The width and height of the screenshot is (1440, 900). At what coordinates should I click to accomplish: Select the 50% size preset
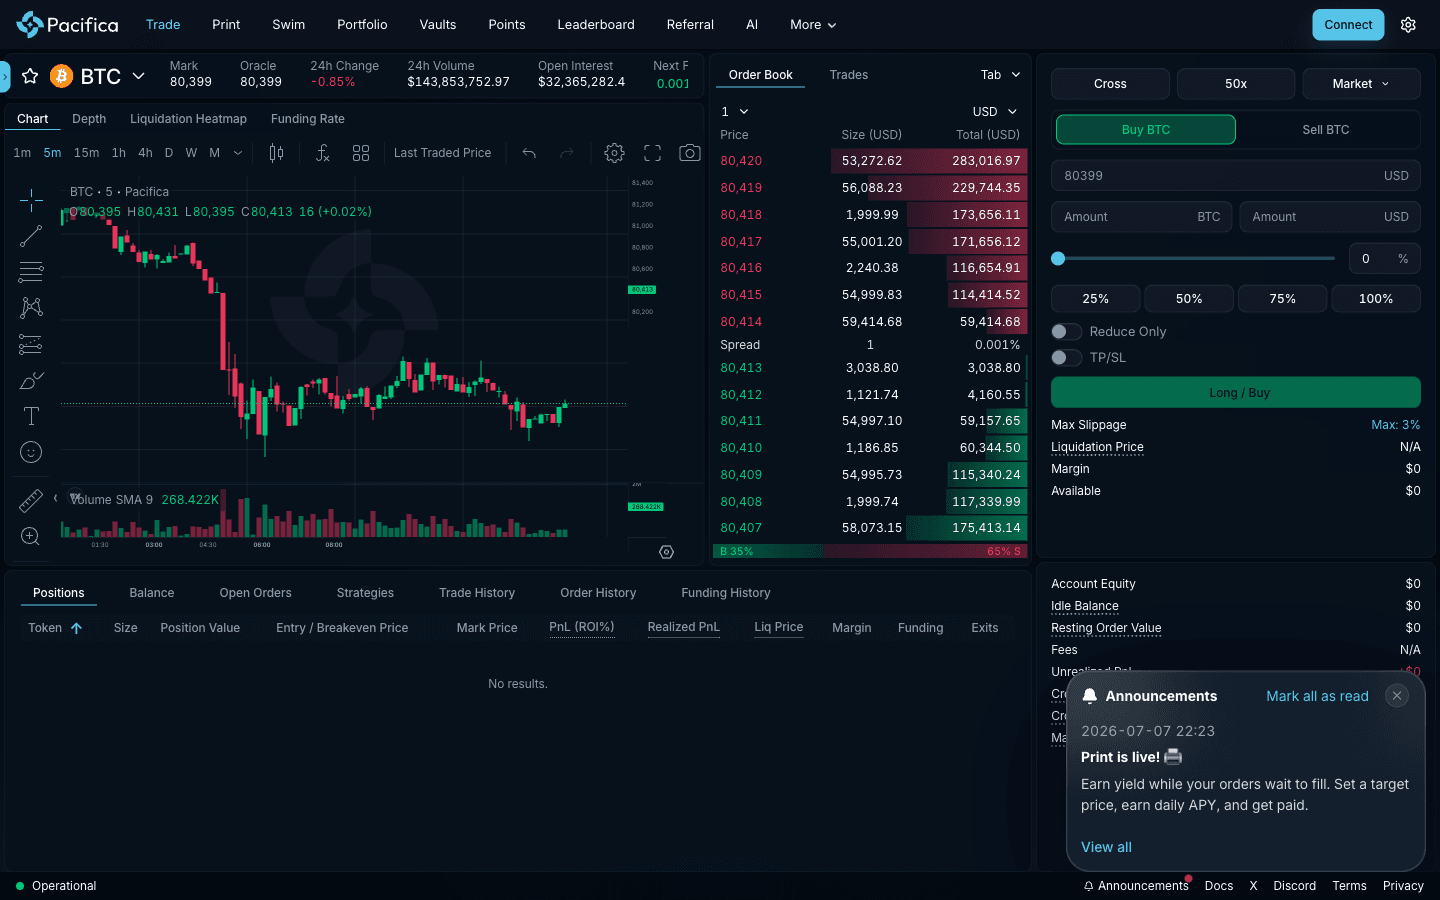(x=1189, y=299)
